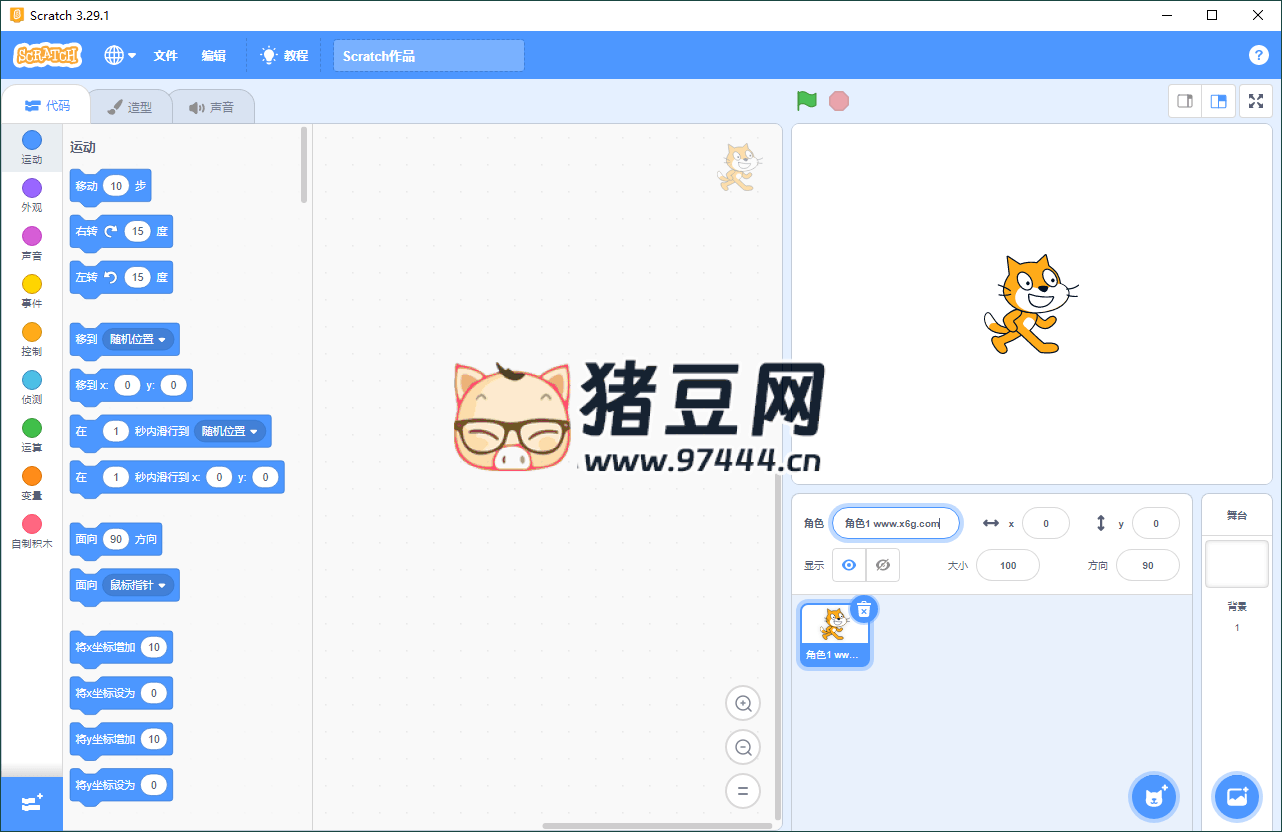Switch to small stage layout
The width and height of the screenshot is (1282, 832).
tap(1185, 101)
